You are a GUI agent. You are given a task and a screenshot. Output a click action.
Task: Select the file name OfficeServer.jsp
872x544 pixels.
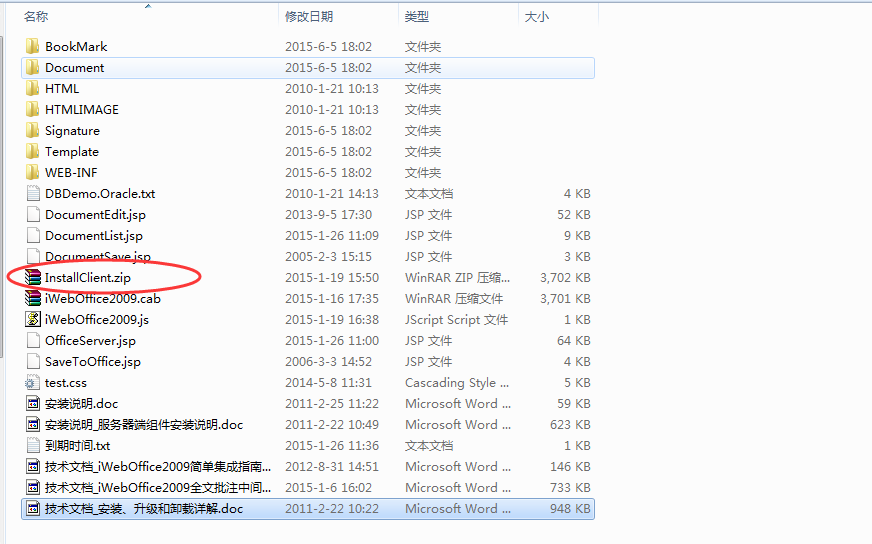pos(90,340)
